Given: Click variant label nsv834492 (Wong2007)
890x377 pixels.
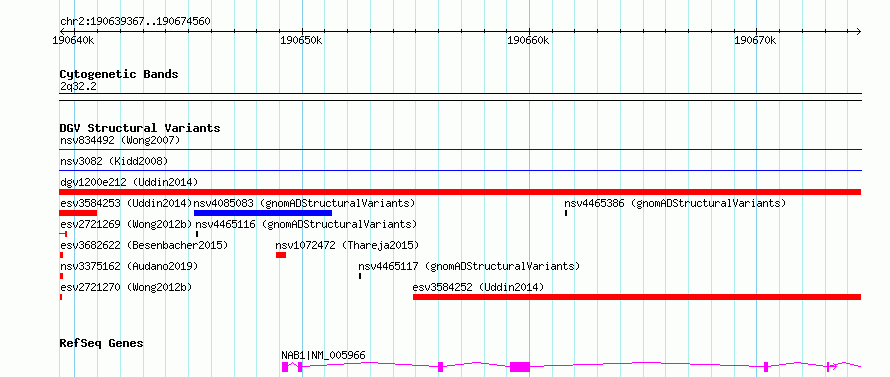Looking at the screenshot, I should [x=120, y=140].
